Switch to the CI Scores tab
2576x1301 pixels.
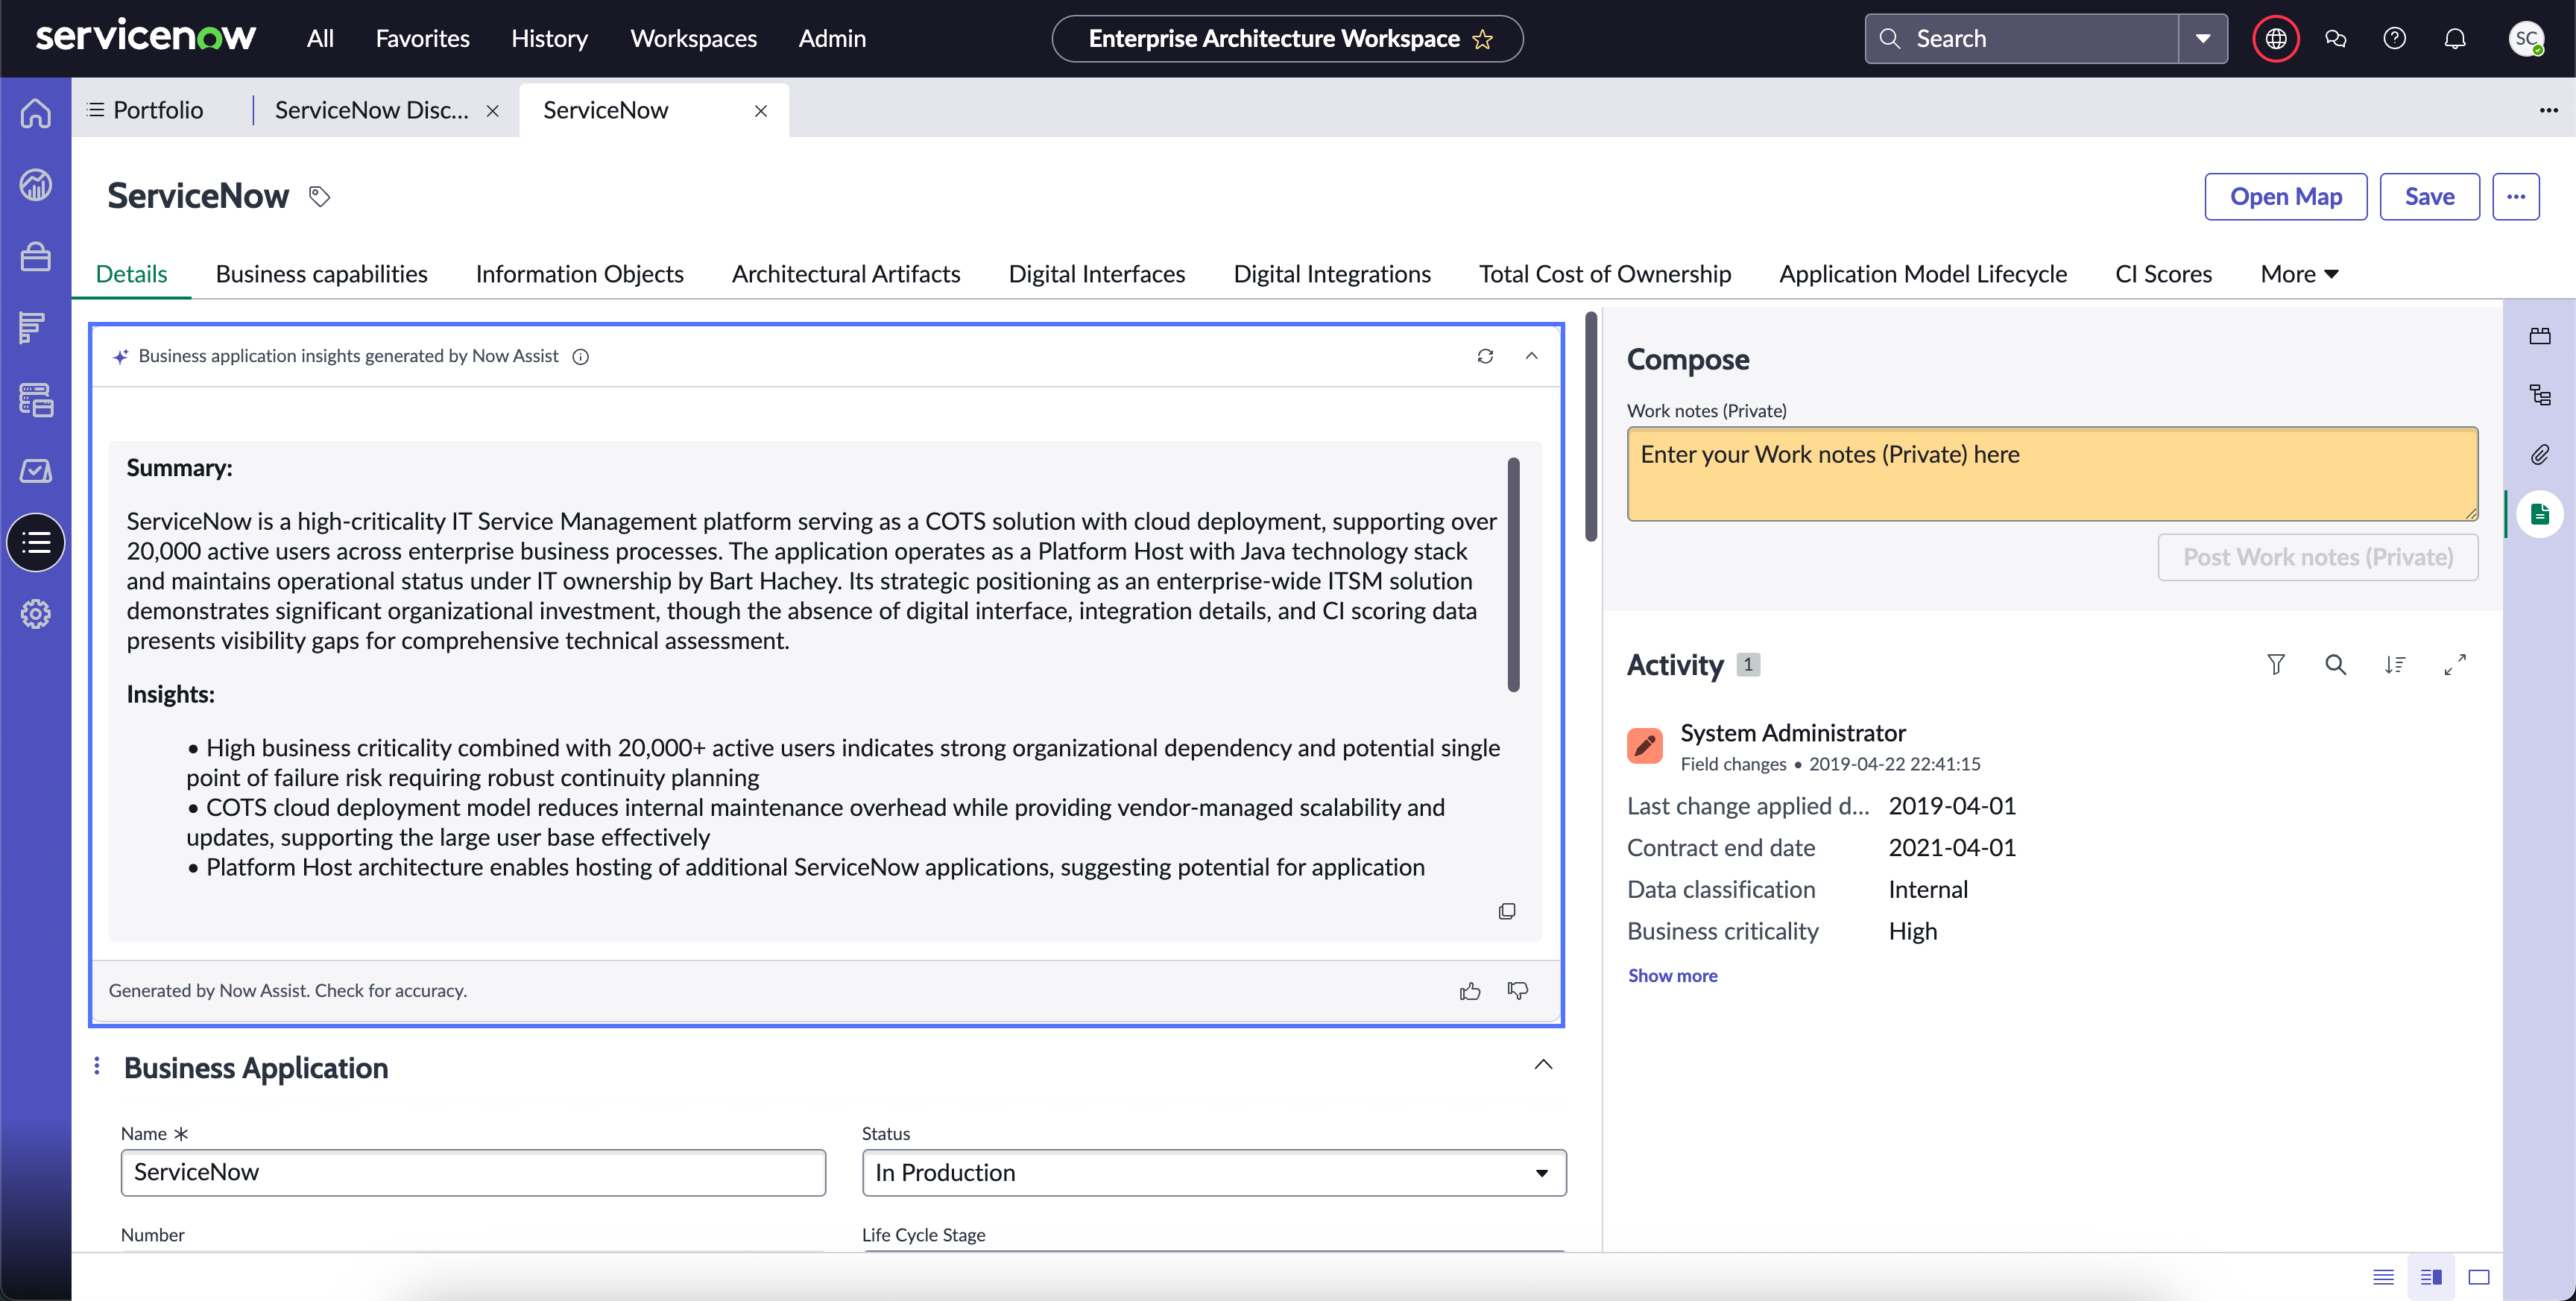2163,274
